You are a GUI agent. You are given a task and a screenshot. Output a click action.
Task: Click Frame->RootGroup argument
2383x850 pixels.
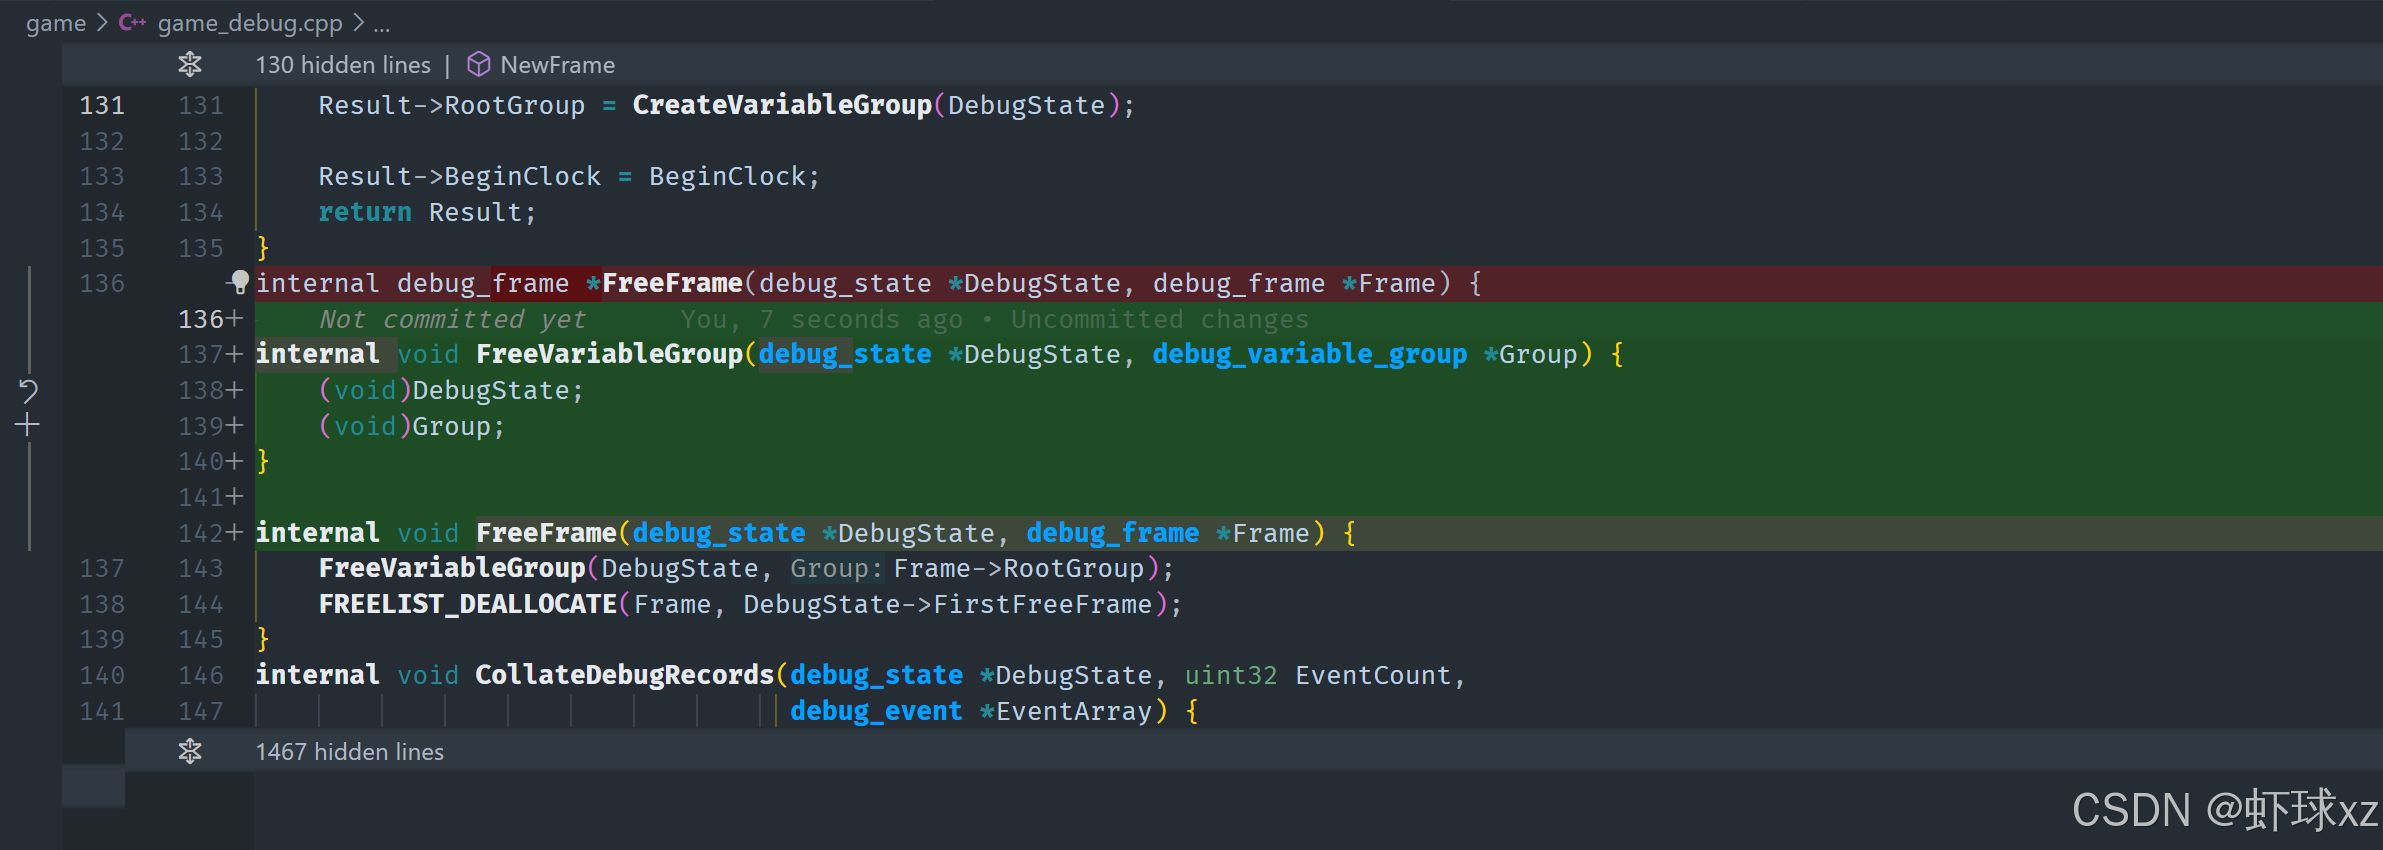1018,568
